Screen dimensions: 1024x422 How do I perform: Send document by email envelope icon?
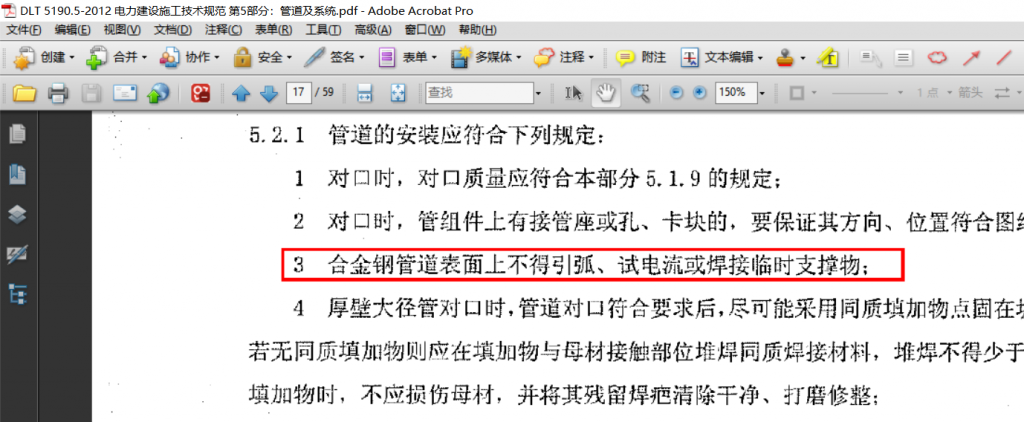[125, 93]
